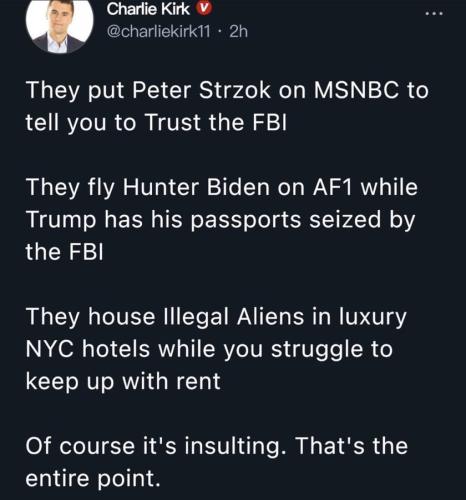Click the red verified badge beside the name

(203, 9)
